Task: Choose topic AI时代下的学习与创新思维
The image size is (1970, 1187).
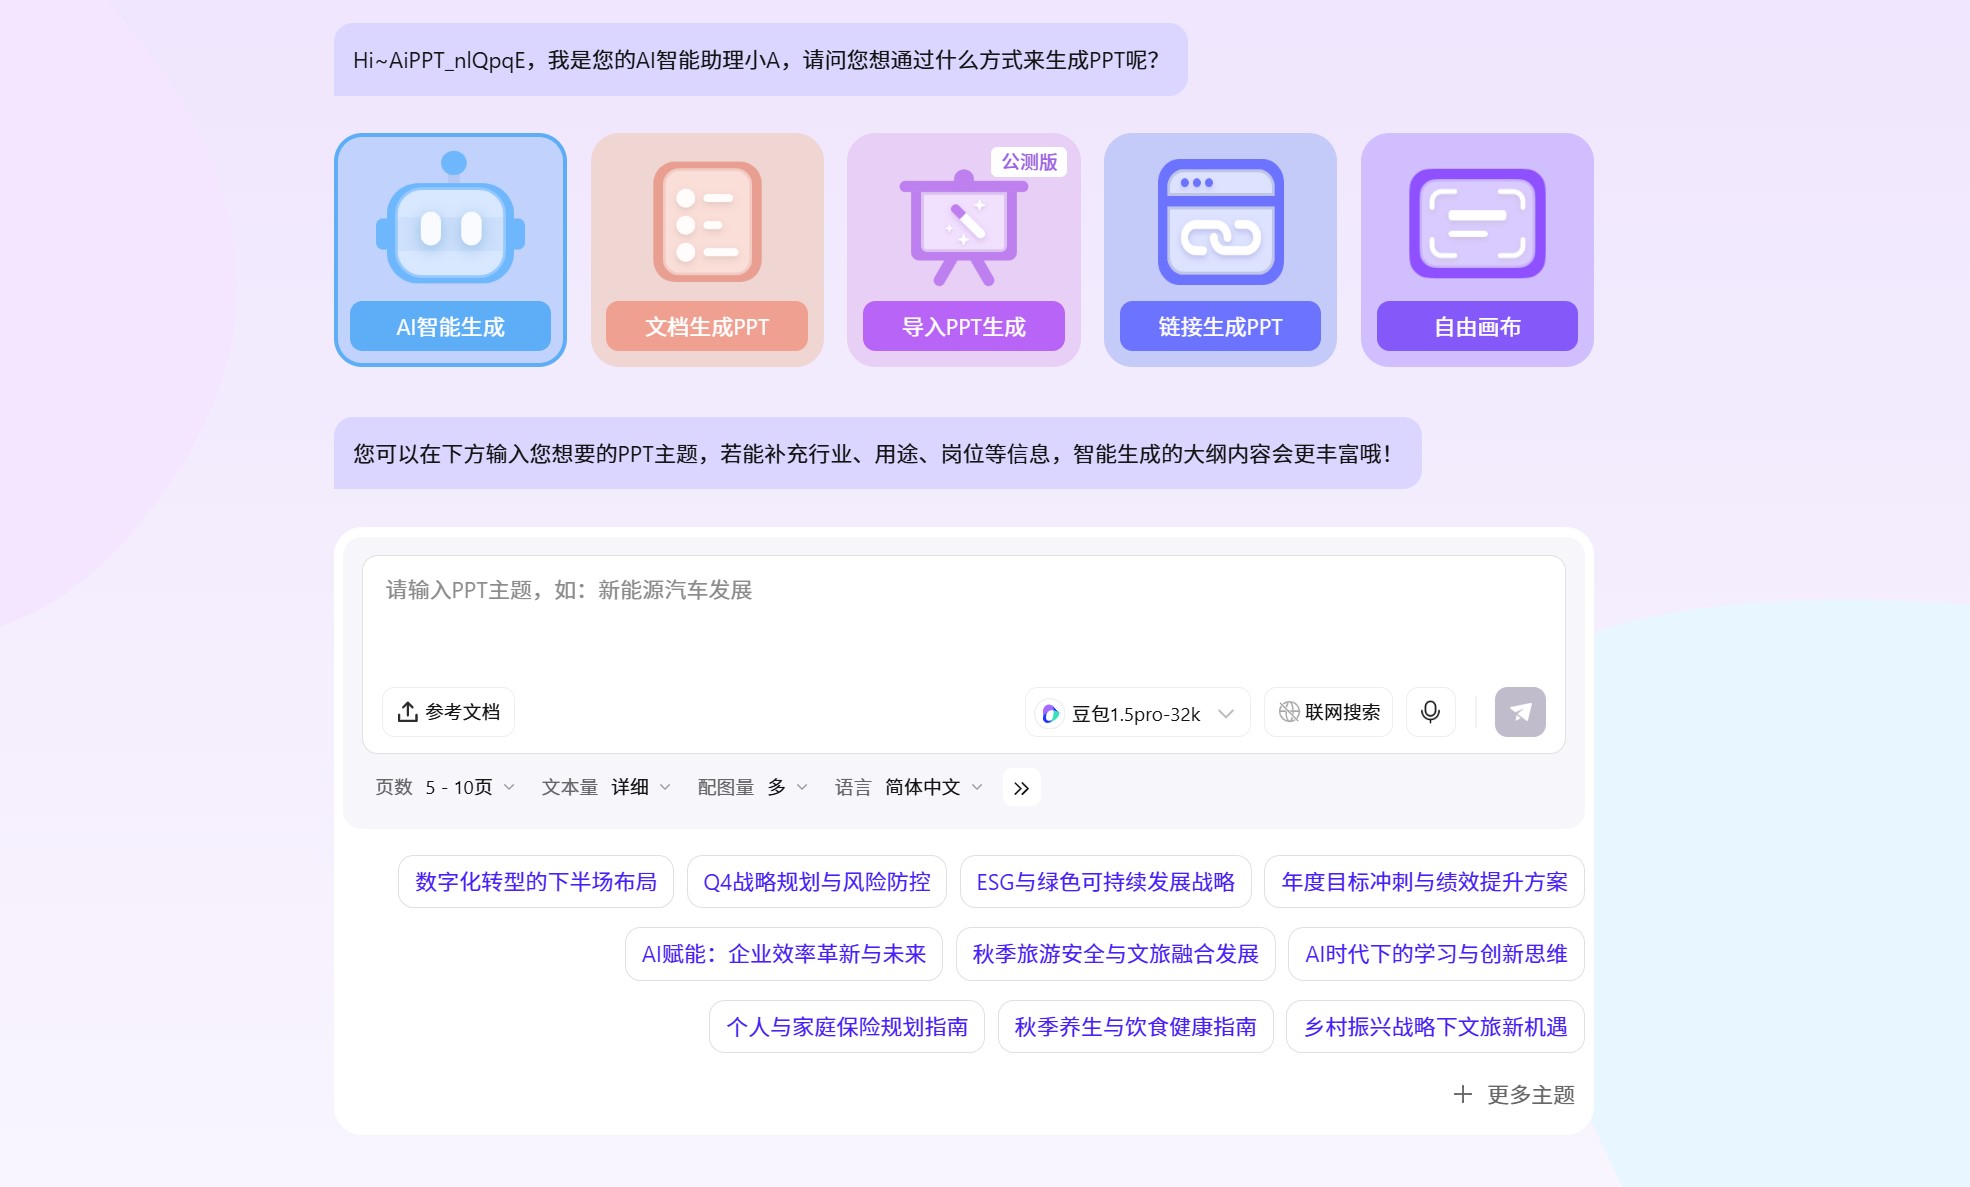Action: tap(1436, 954)
